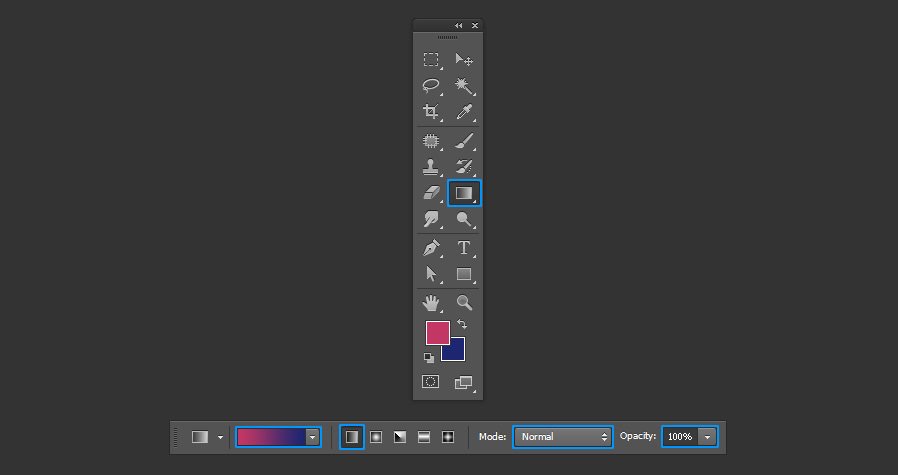
Task: Select the Gradient tool in toolbox
Action: 464,193
